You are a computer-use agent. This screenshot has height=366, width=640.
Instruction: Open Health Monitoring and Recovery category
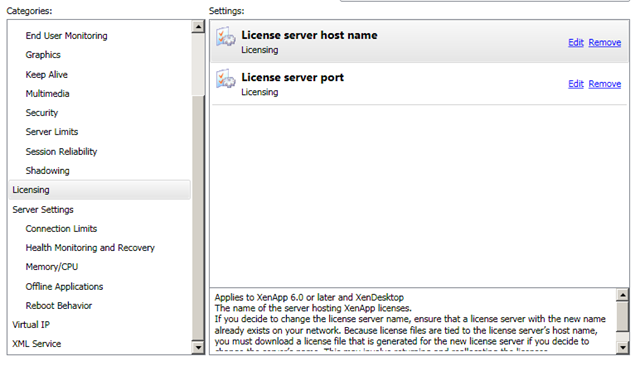[90, 248]
